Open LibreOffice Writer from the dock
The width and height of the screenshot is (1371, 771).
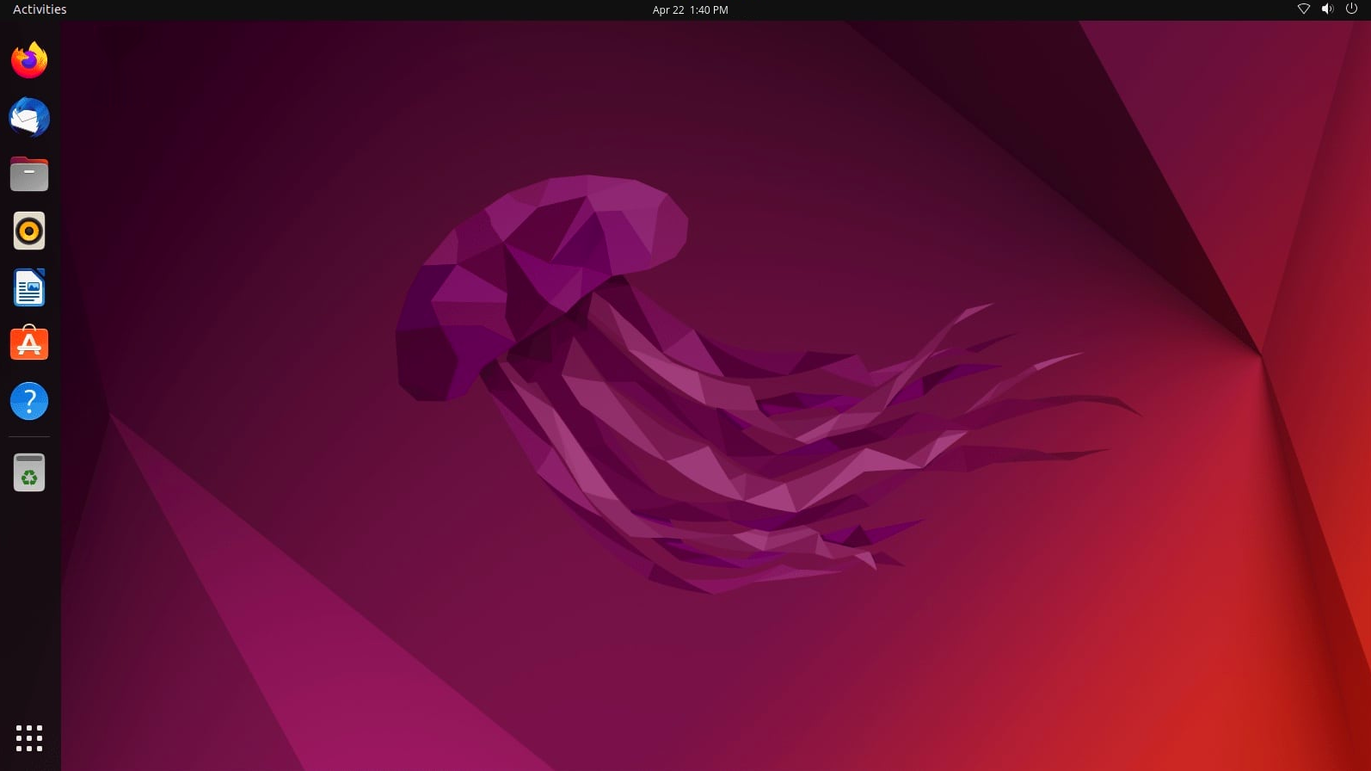coord(29,288)
